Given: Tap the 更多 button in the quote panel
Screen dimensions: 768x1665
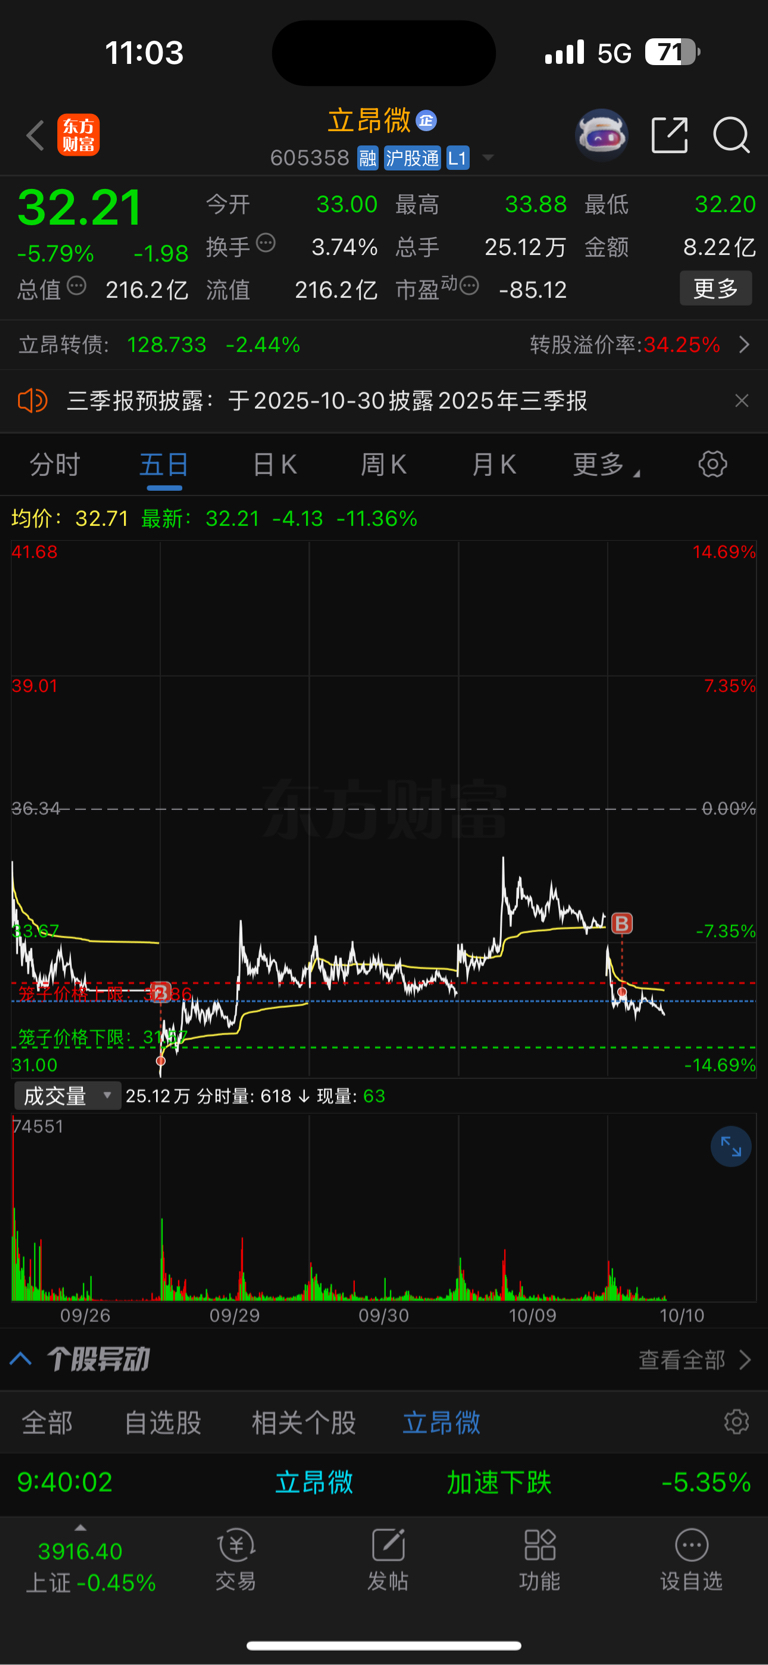Looking at the screenshot, I should [x=716, y=289].
